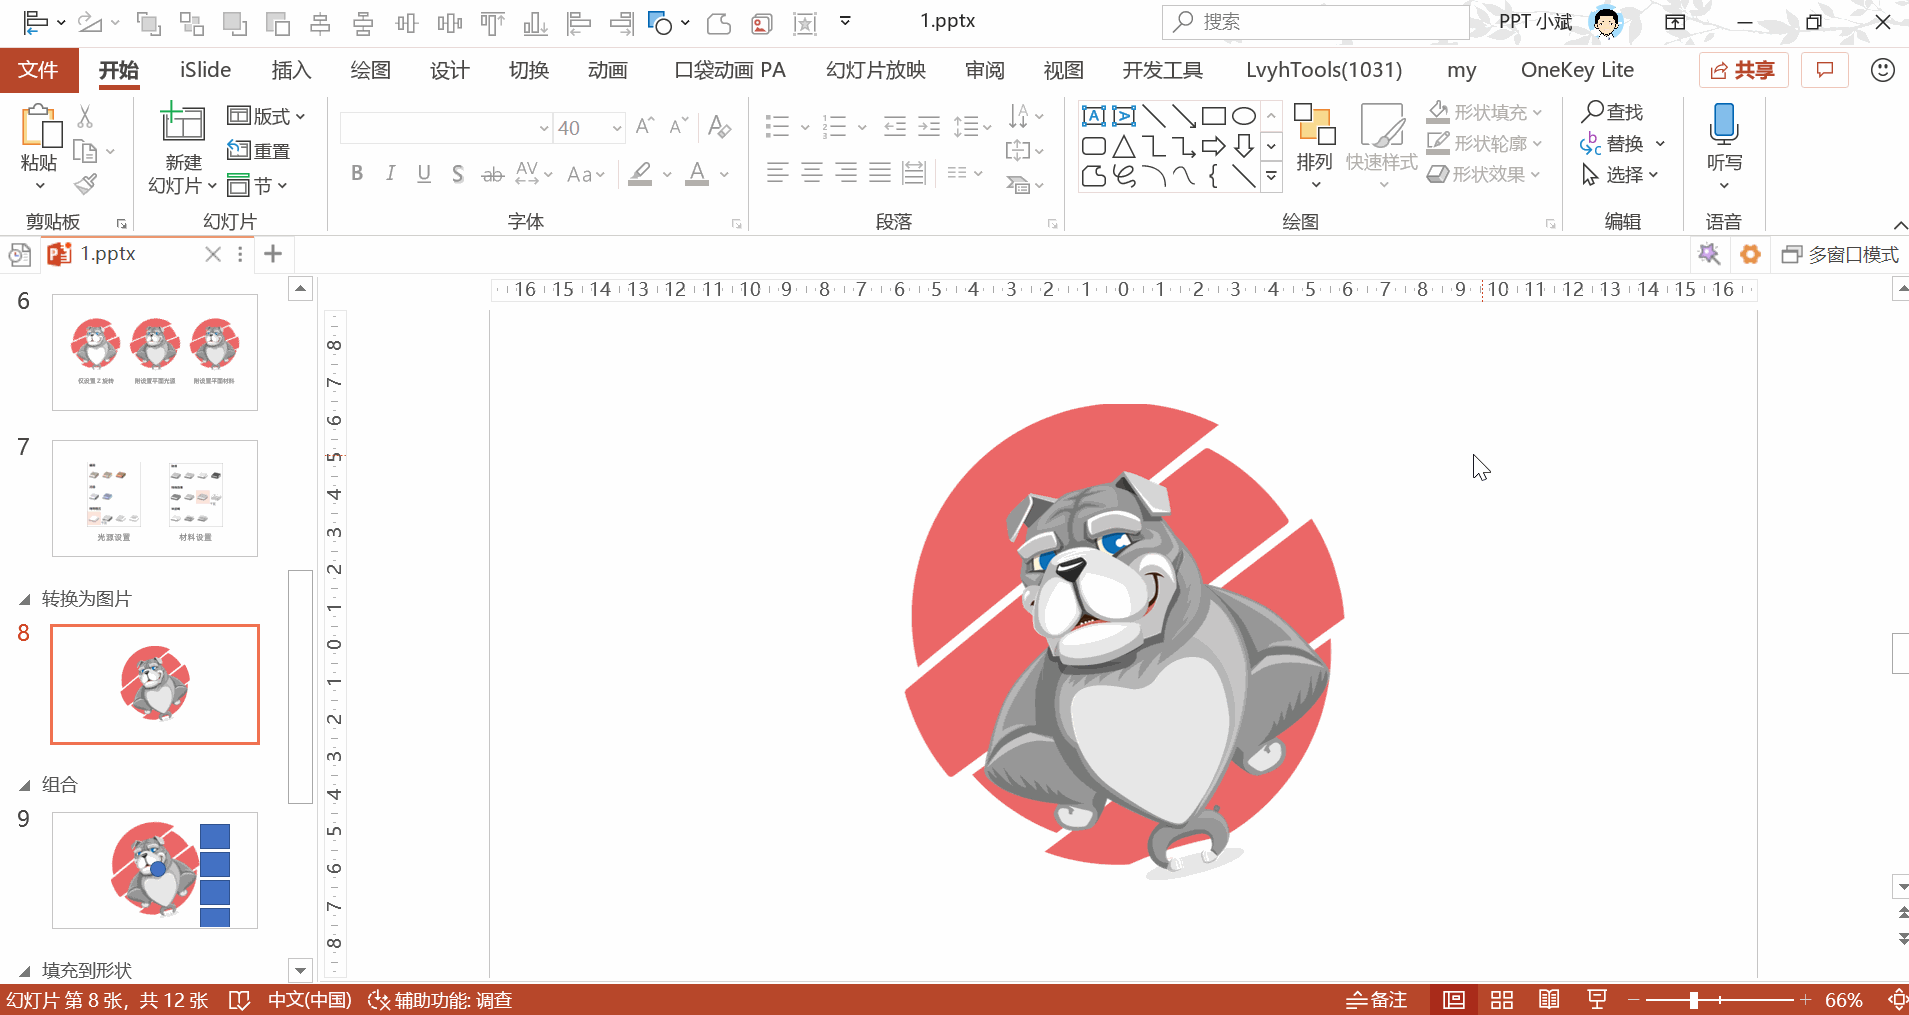The image size is (1909, 1015).
Task: Open Shape Fill (形状填充) dropdown
Action: [1485, 112]
